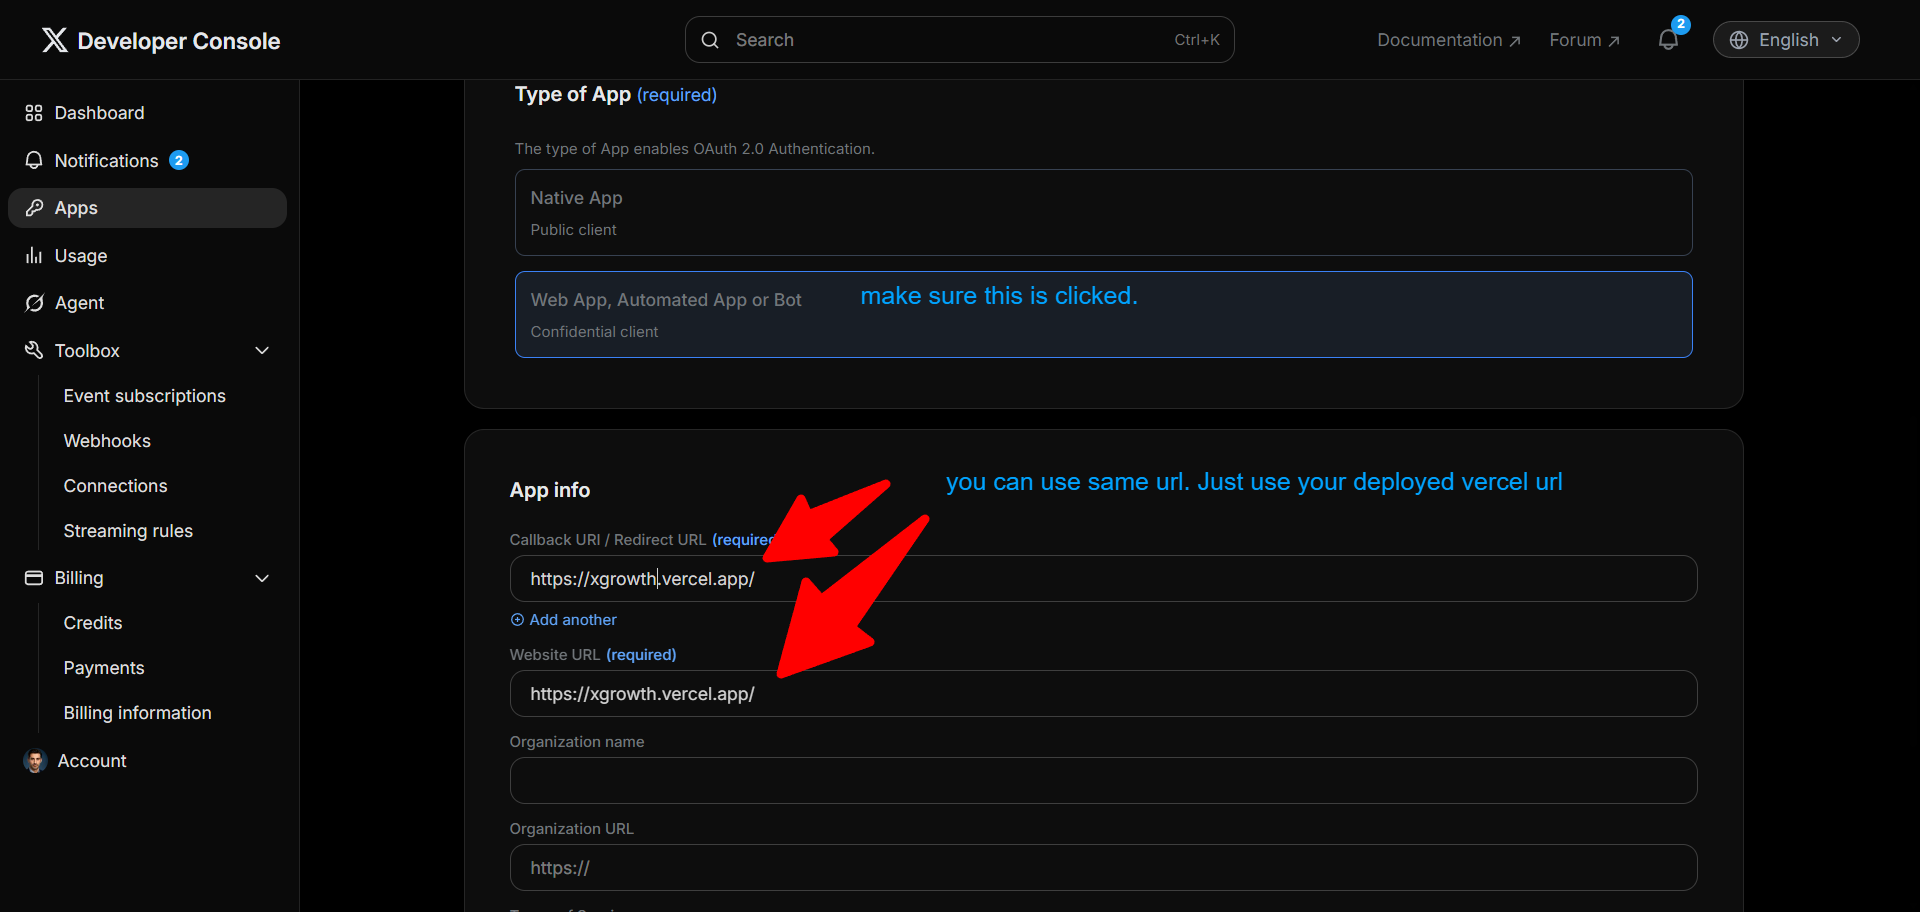Collapse the Toolbox section chevron

tap(262, 351)
